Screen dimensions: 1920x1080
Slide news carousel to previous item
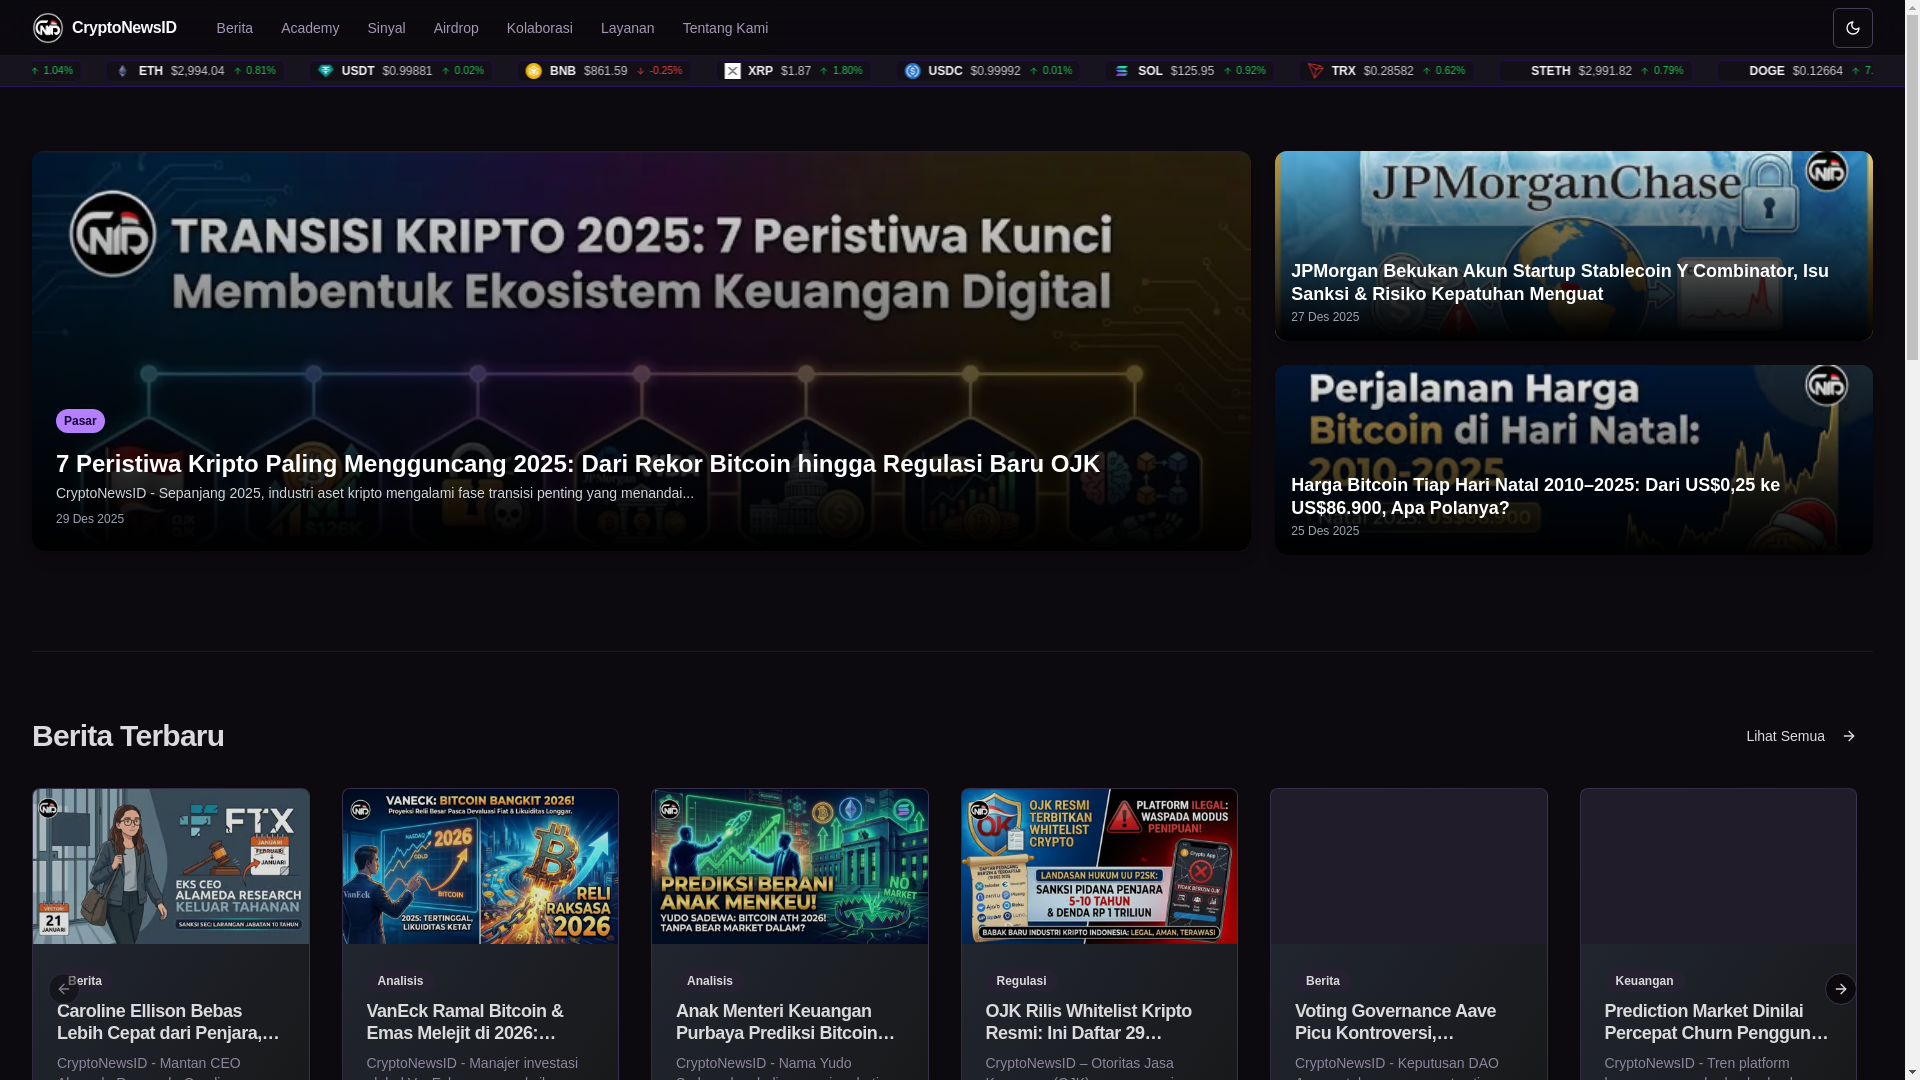tap(63, 989)
